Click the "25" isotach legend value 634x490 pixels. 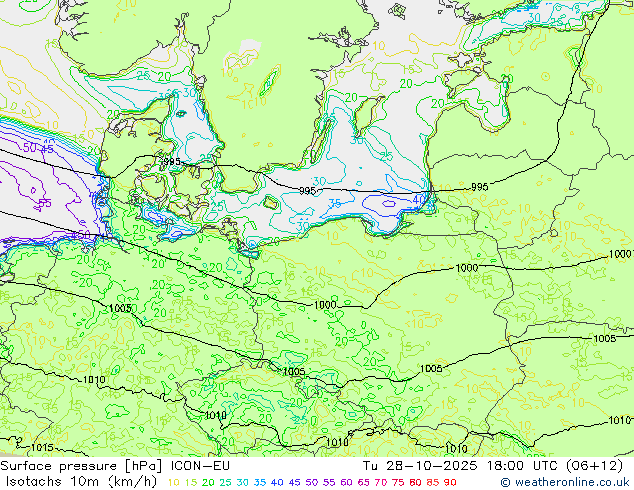(x=225, y=482)
